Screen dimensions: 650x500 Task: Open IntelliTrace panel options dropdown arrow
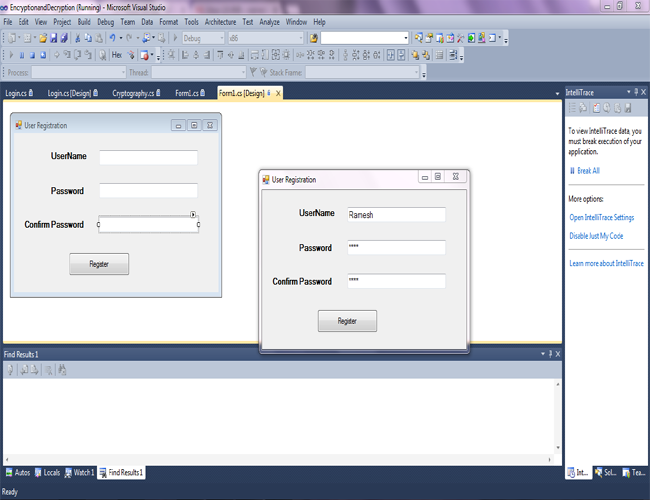tap(628, 92)
